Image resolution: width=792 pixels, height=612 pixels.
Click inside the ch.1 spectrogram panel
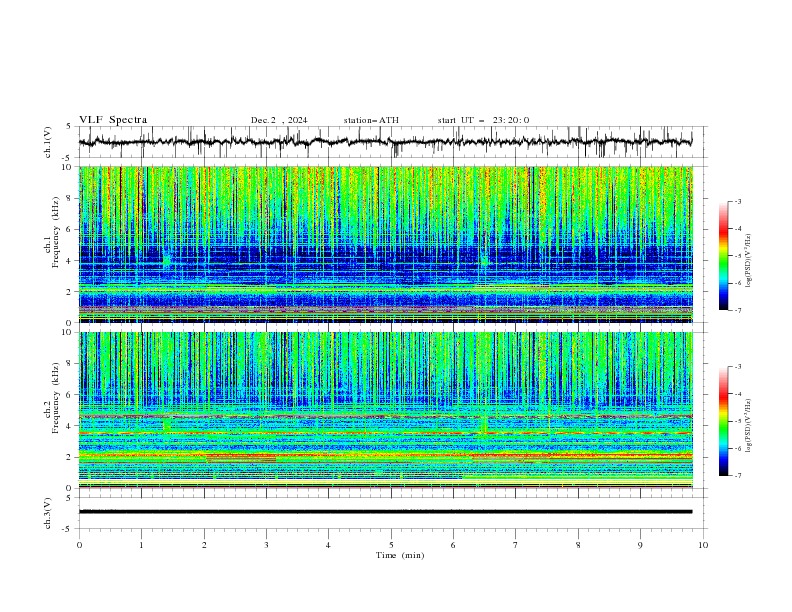tap(385, 244)
